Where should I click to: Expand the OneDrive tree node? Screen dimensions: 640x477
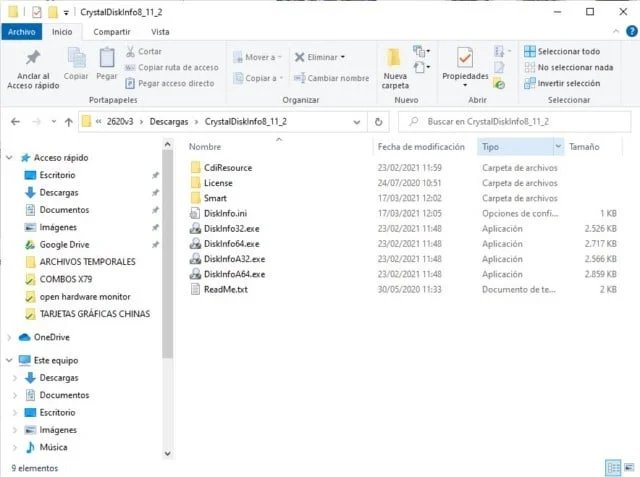pos(10,337)
